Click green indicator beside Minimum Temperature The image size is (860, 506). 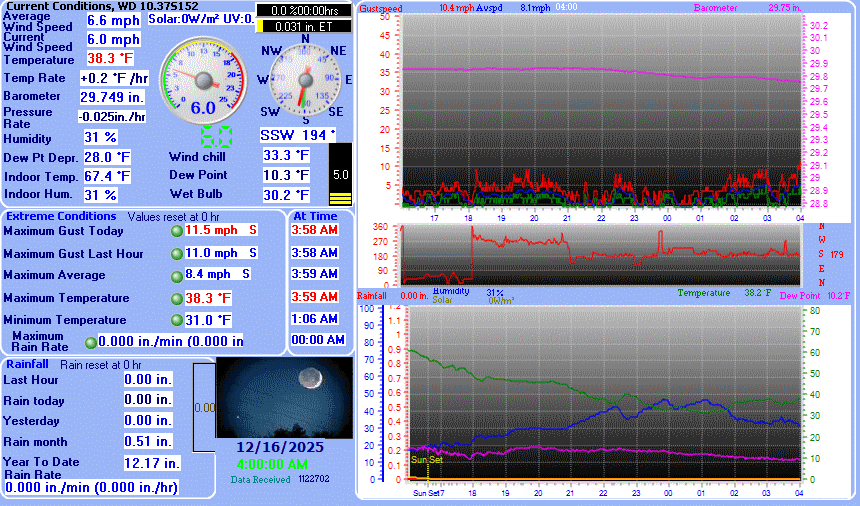click(177, 320)
